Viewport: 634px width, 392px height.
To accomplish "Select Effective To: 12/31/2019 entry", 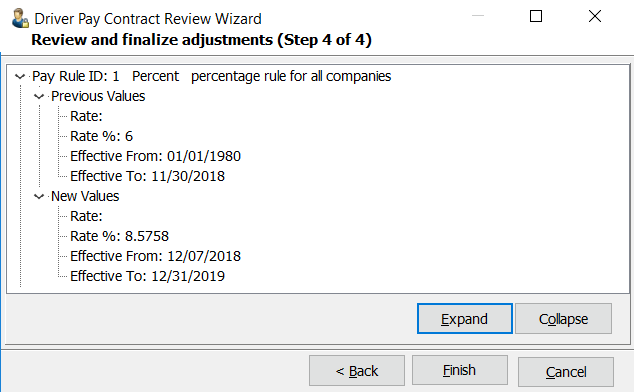I will pyautogui.click(x=147, y=276).
